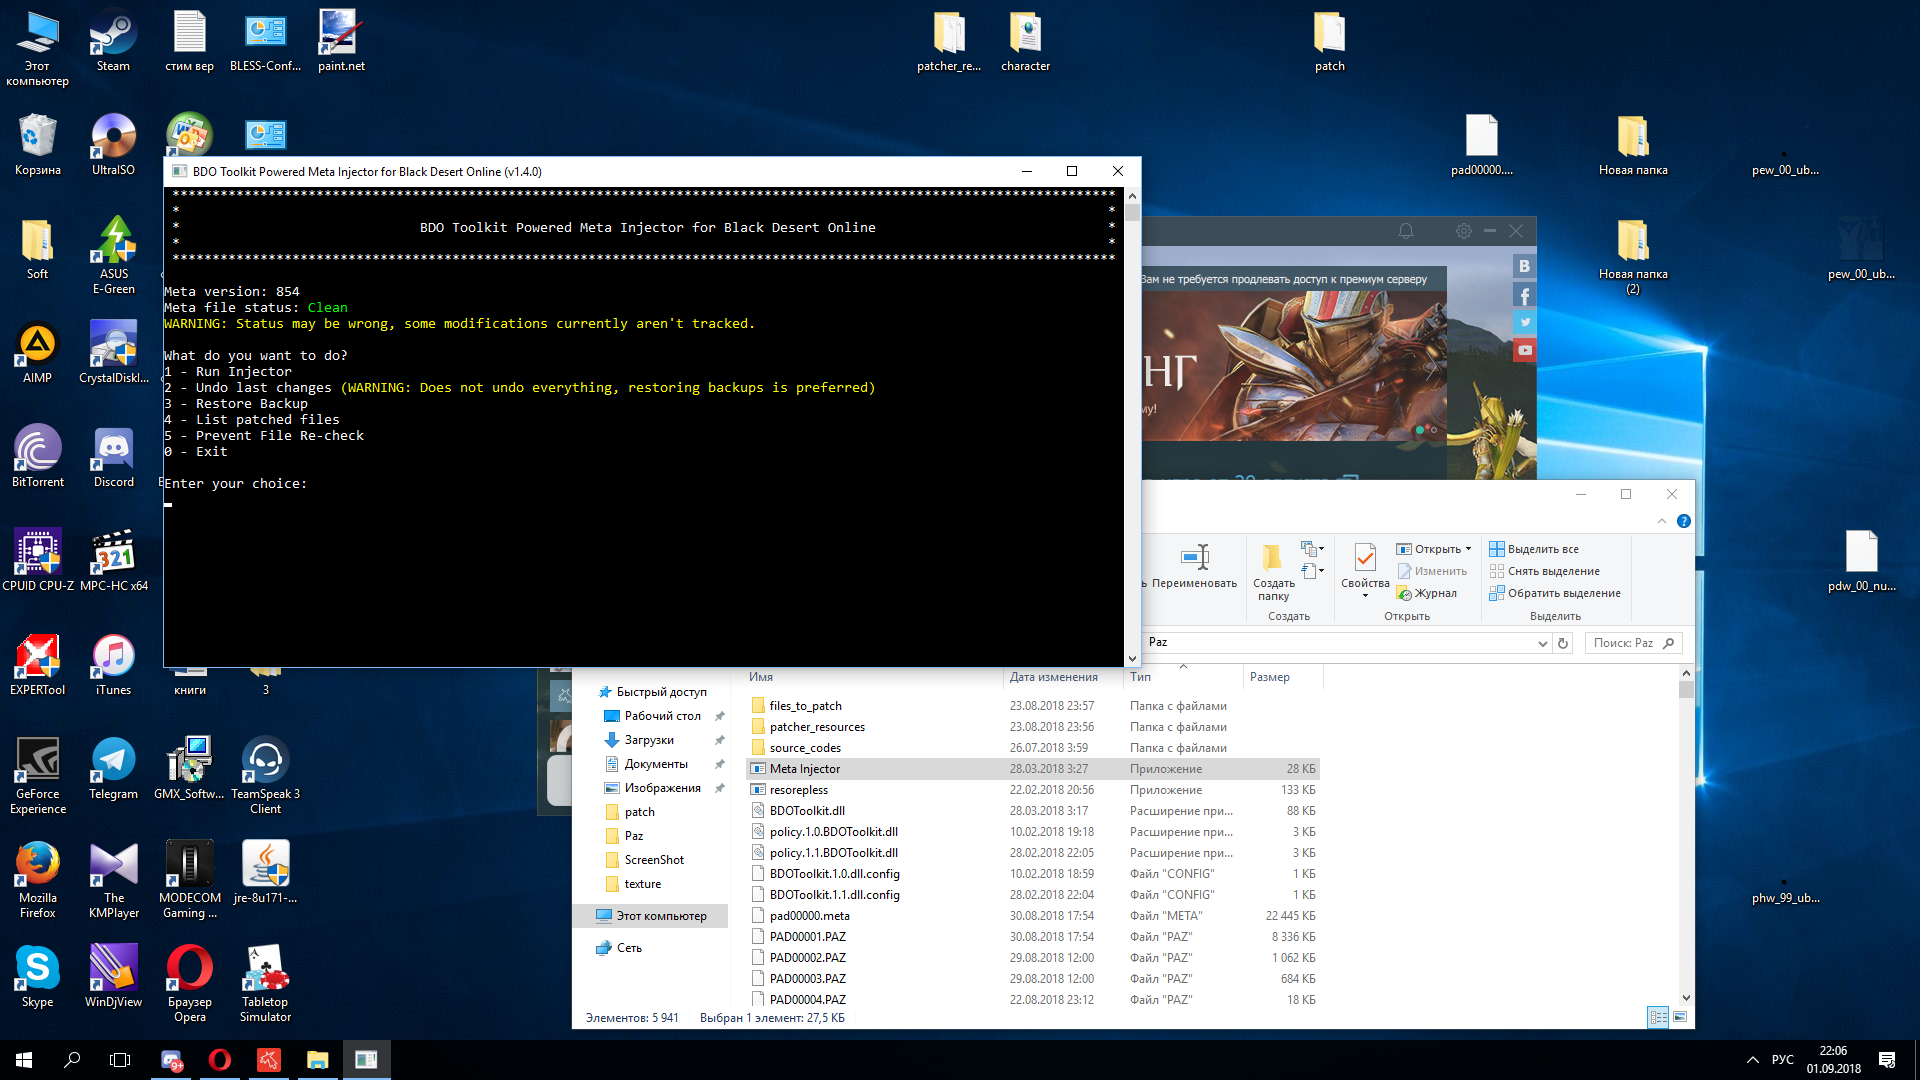1920x1080 pixels.
Task: Open the launcher settings gear
Action: (x=1464, y=231)
